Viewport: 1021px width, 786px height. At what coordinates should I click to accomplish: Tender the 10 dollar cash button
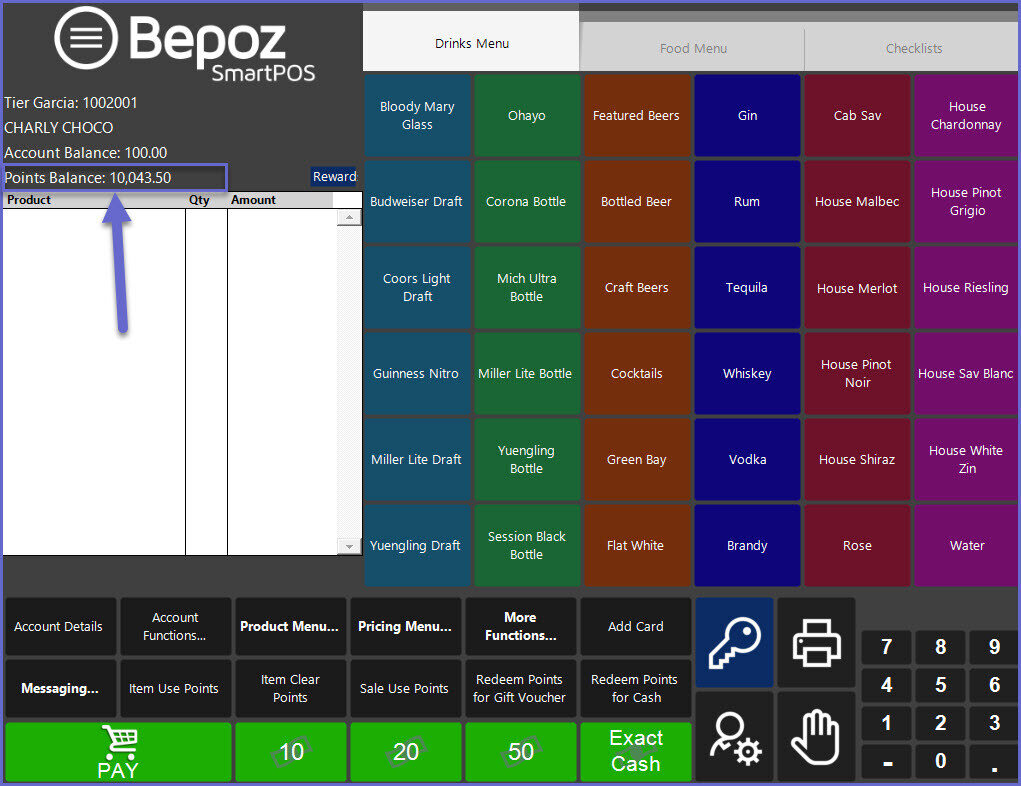coord(290,752)
